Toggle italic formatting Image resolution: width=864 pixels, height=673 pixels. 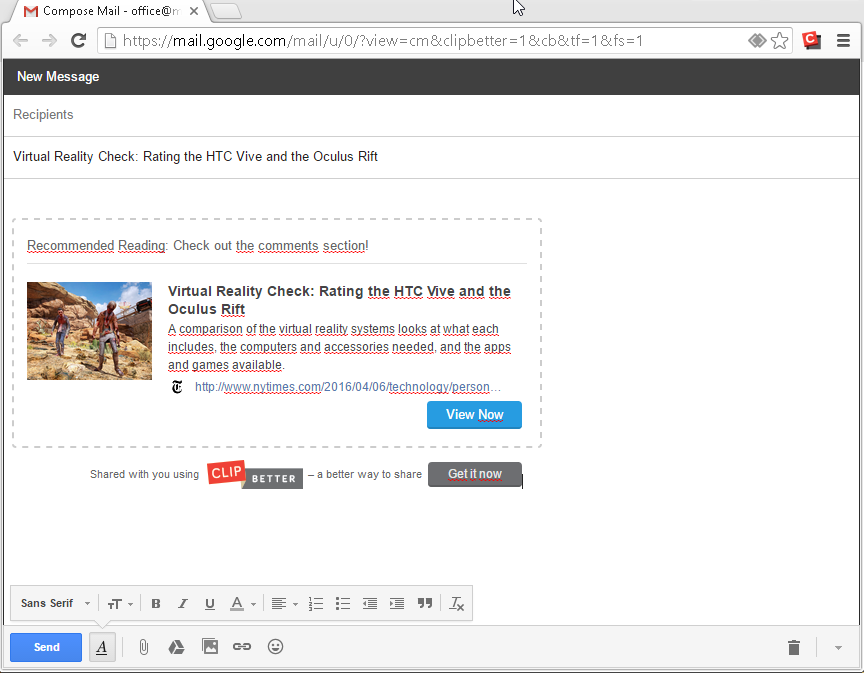click(x=182, y=604)
